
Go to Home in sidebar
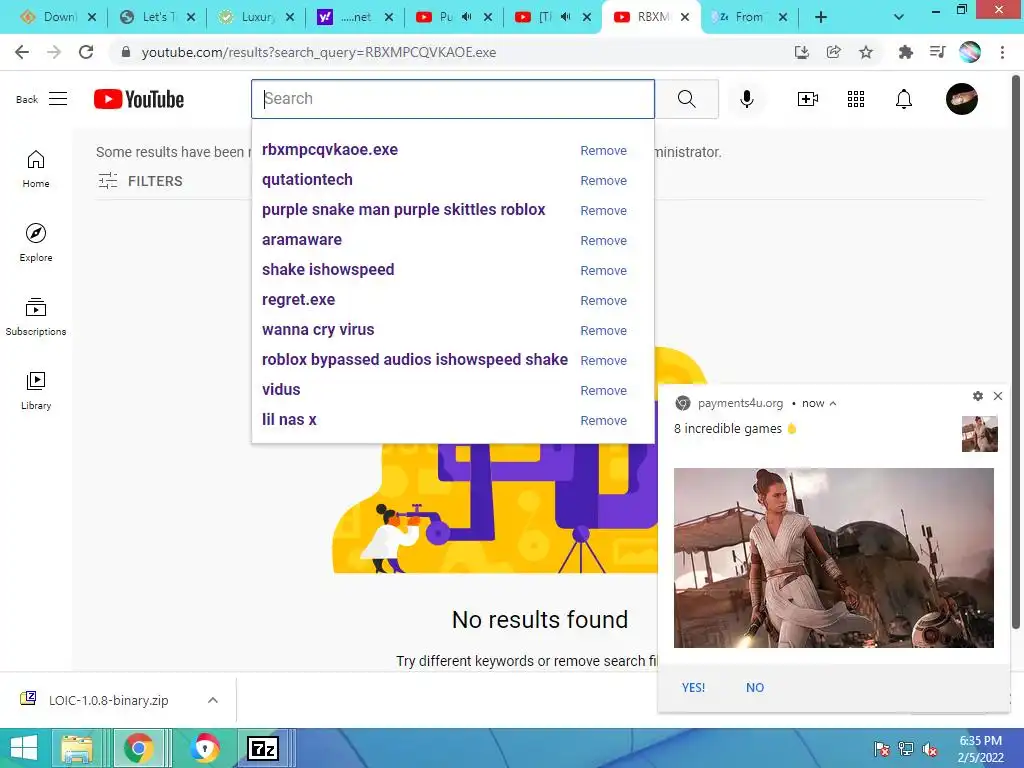click(x=36, y=168)
